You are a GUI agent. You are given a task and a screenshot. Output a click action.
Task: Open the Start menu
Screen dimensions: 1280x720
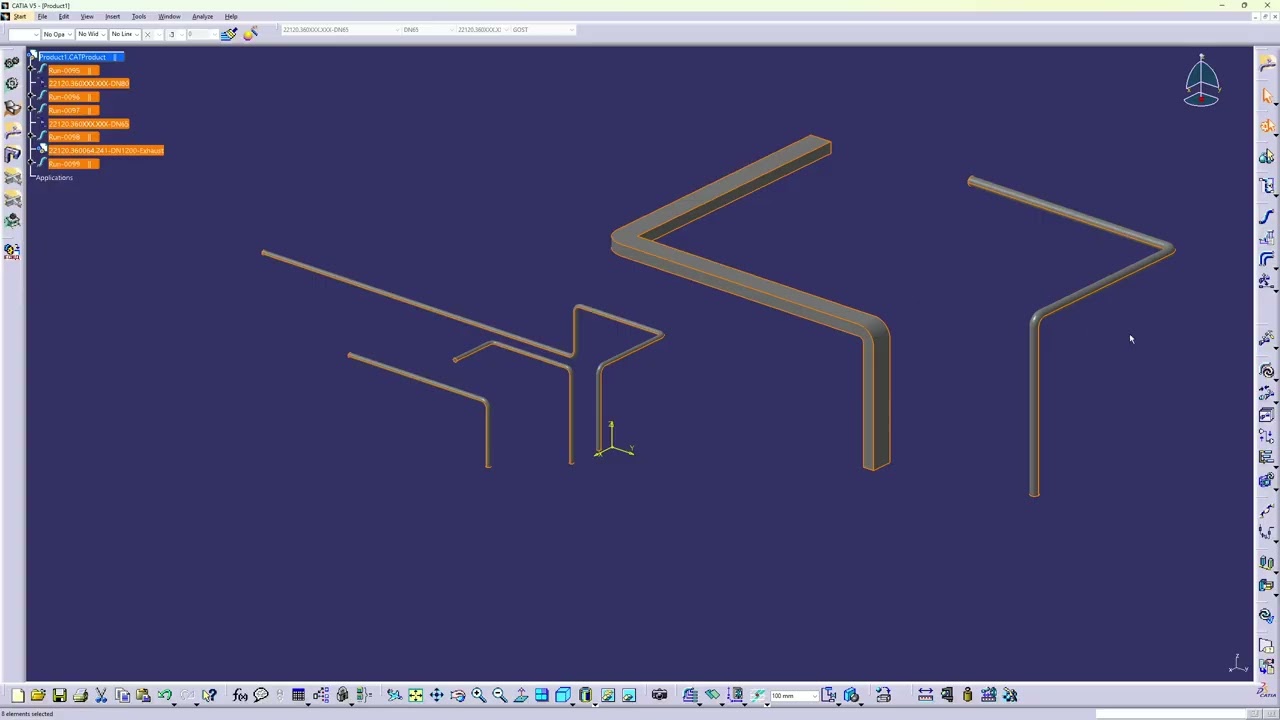point(20,16)
